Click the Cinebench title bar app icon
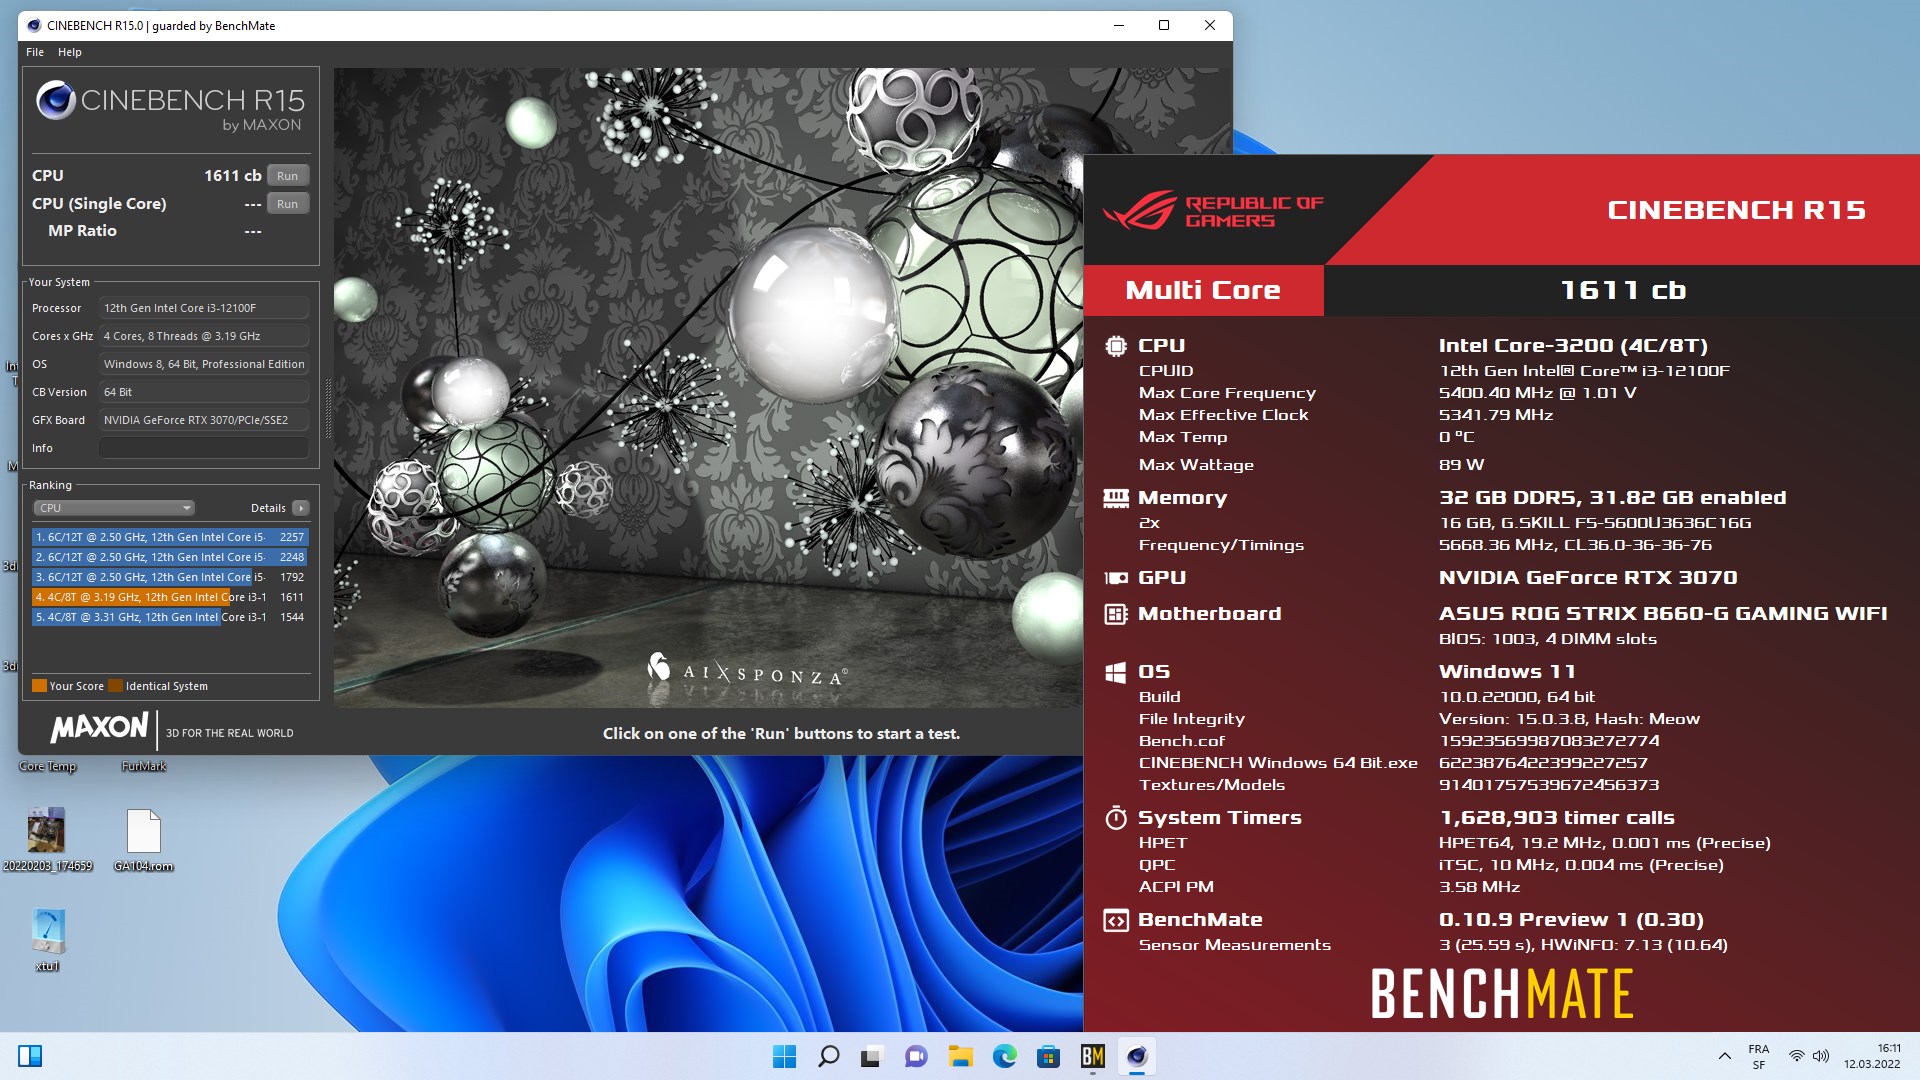Screen dimensions: 1920x1080 pyautogui.click(x=34, y=26)
